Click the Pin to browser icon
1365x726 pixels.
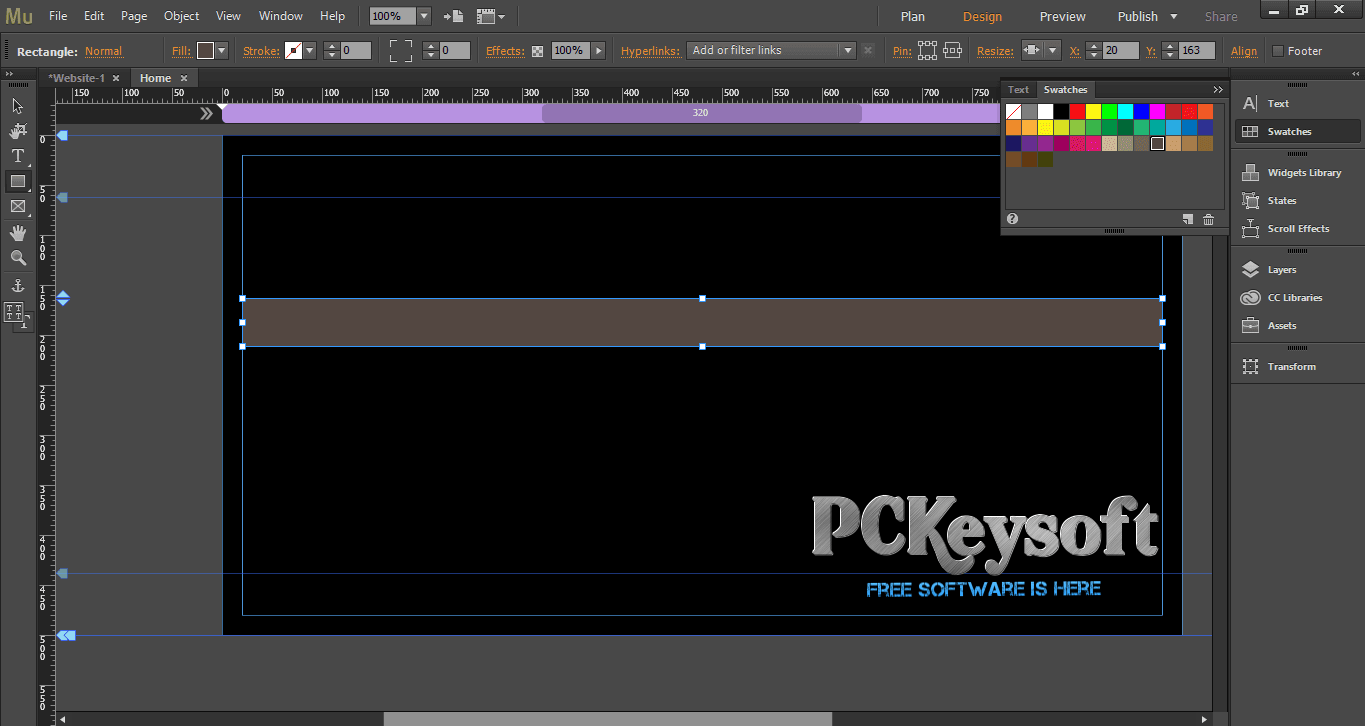(928, 50)
